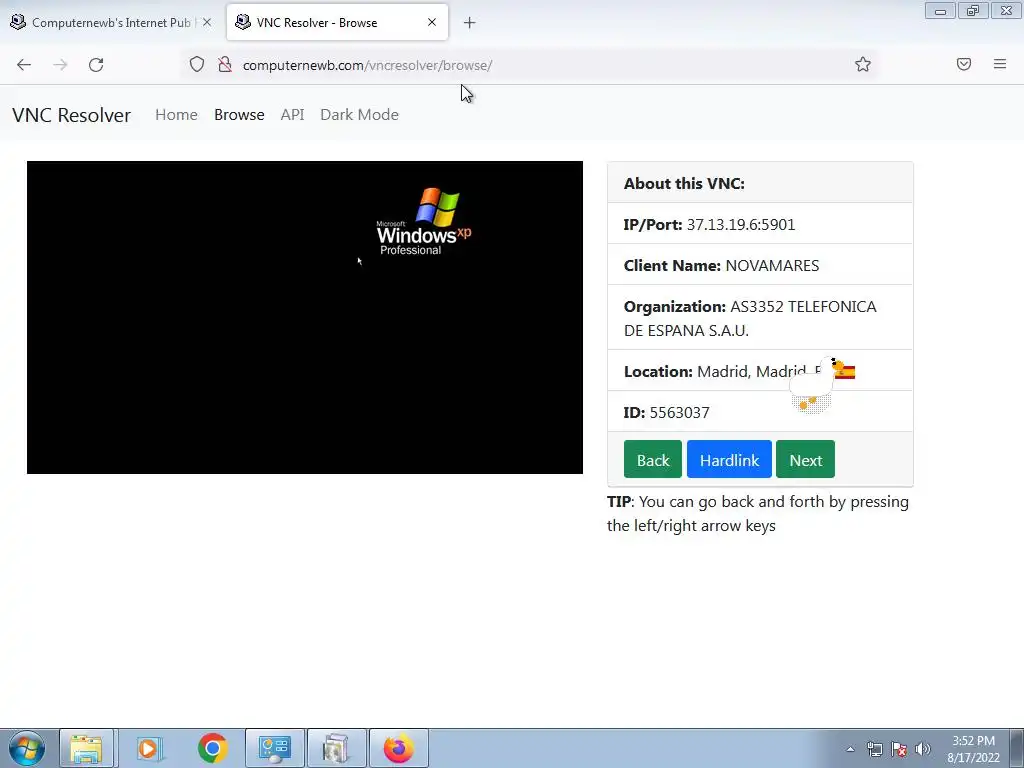1024x768 pixels.
Task: Open a new tab with the plus button
Action: tap(469, 23)
